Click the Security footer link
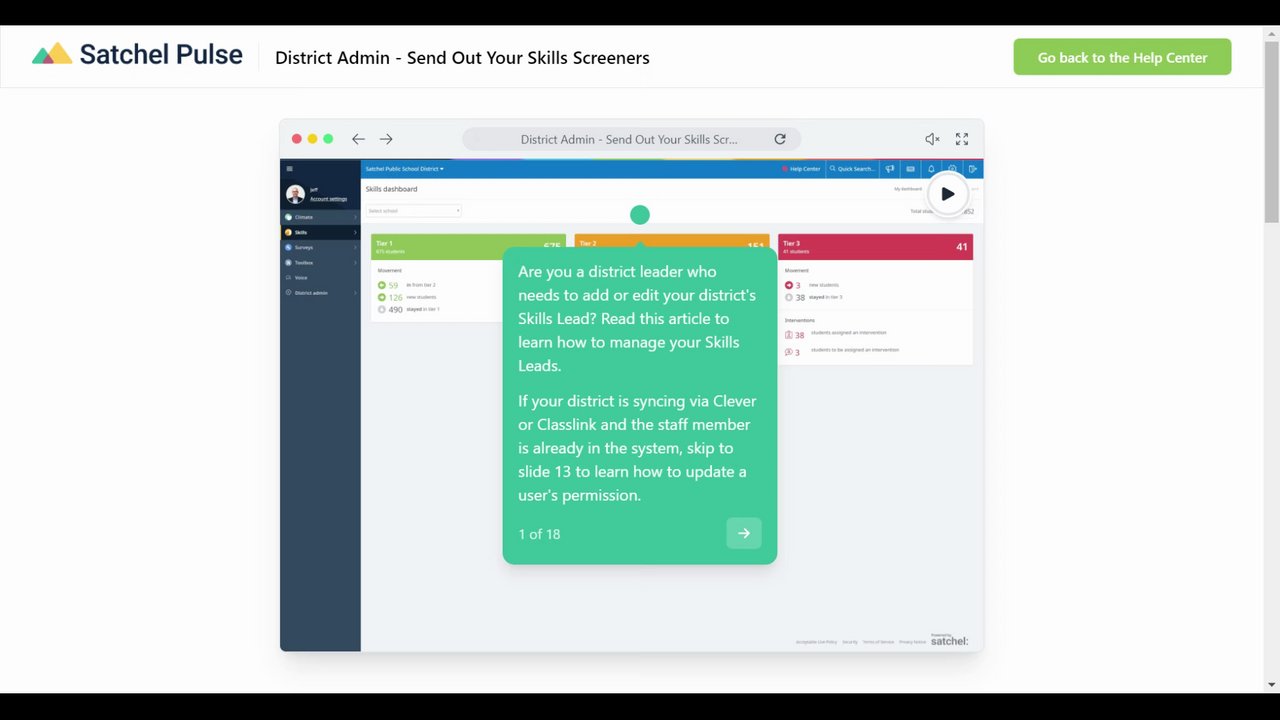 point(850,642)
